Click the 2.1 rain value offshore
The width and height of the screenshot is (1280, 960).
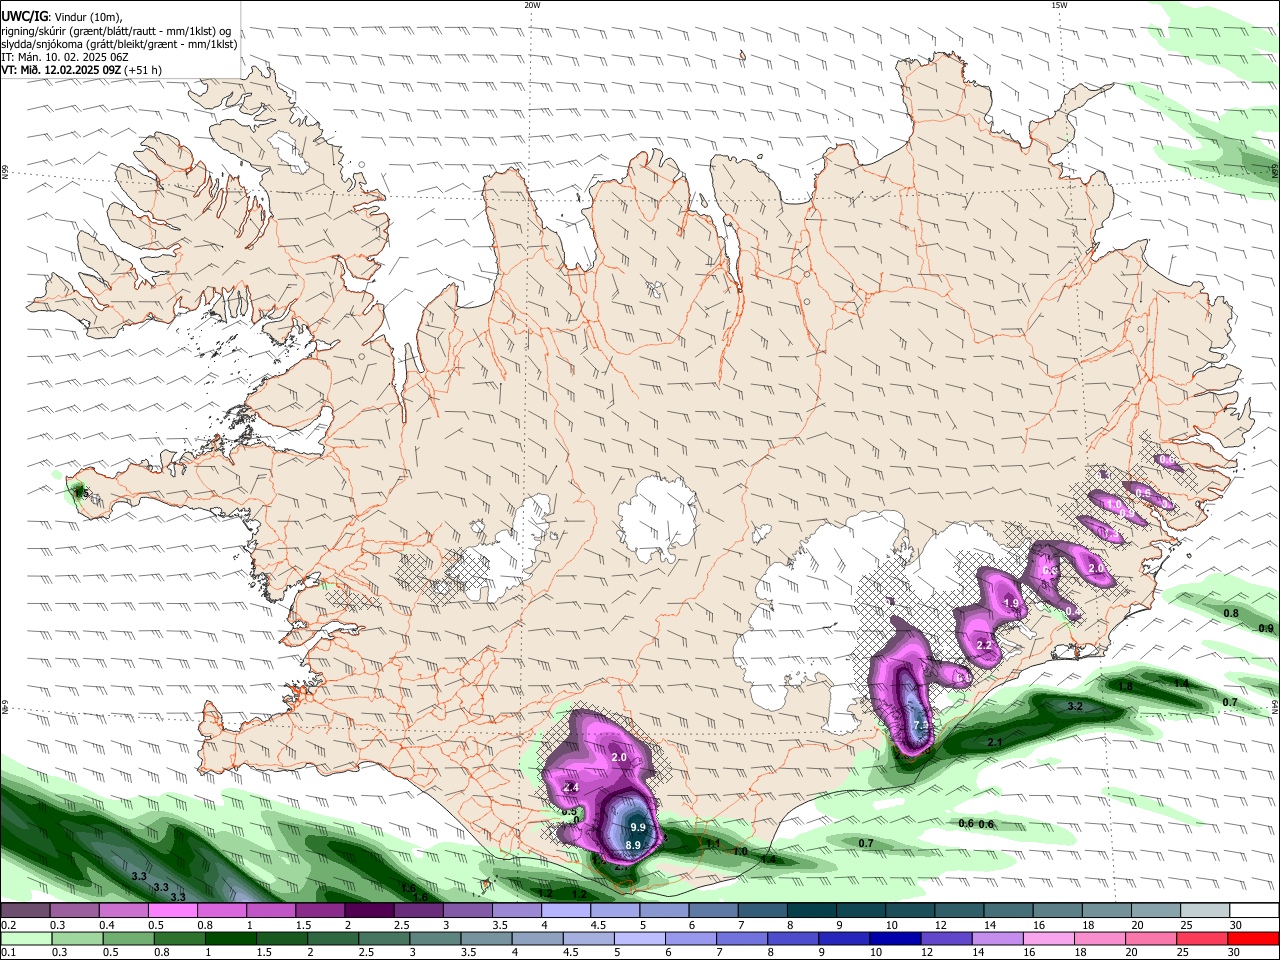[995, 742]
